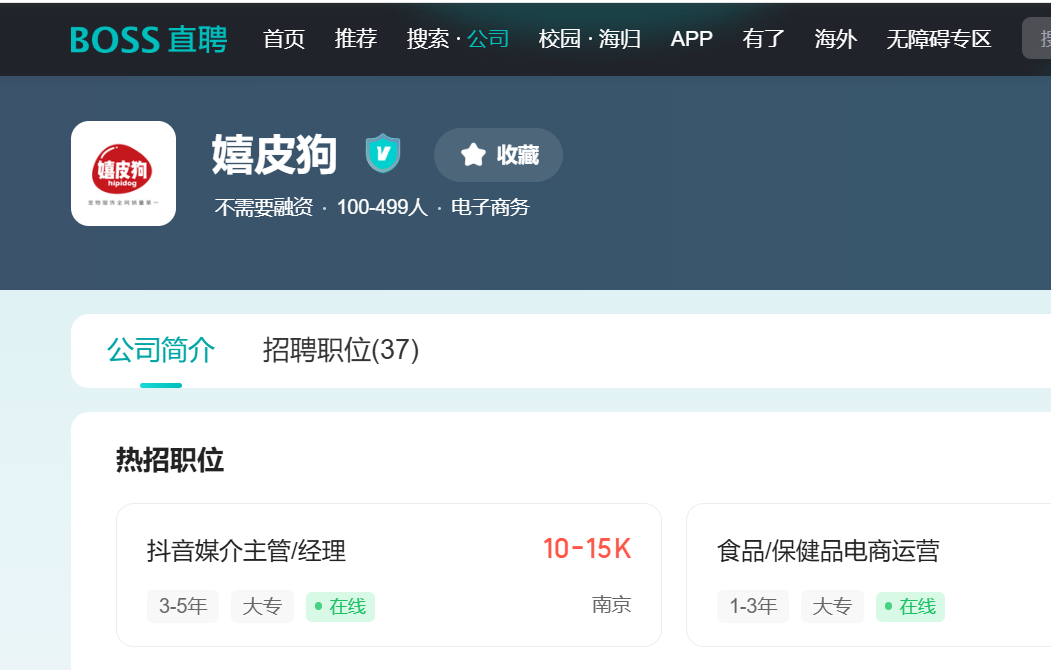Open the 食品/保健品电商运营 job posting
Screen dimensions: 1051x670
tap(828, 551)
